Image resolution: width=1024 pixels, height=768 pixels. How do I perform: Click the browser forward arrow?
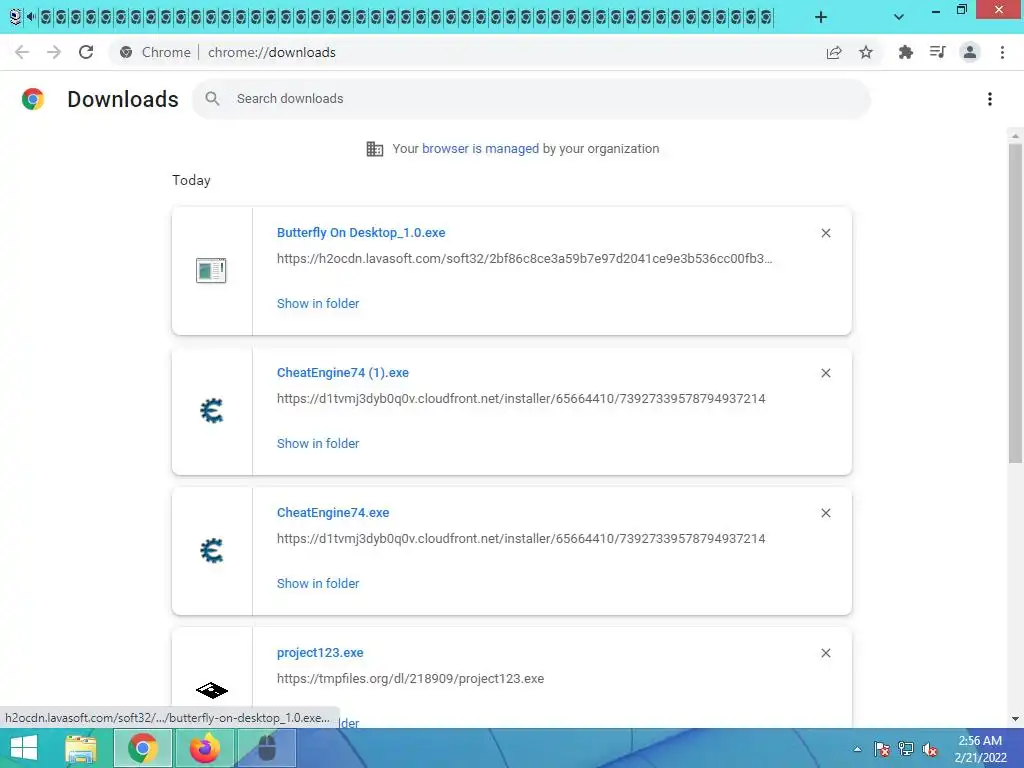click(54, 52)
